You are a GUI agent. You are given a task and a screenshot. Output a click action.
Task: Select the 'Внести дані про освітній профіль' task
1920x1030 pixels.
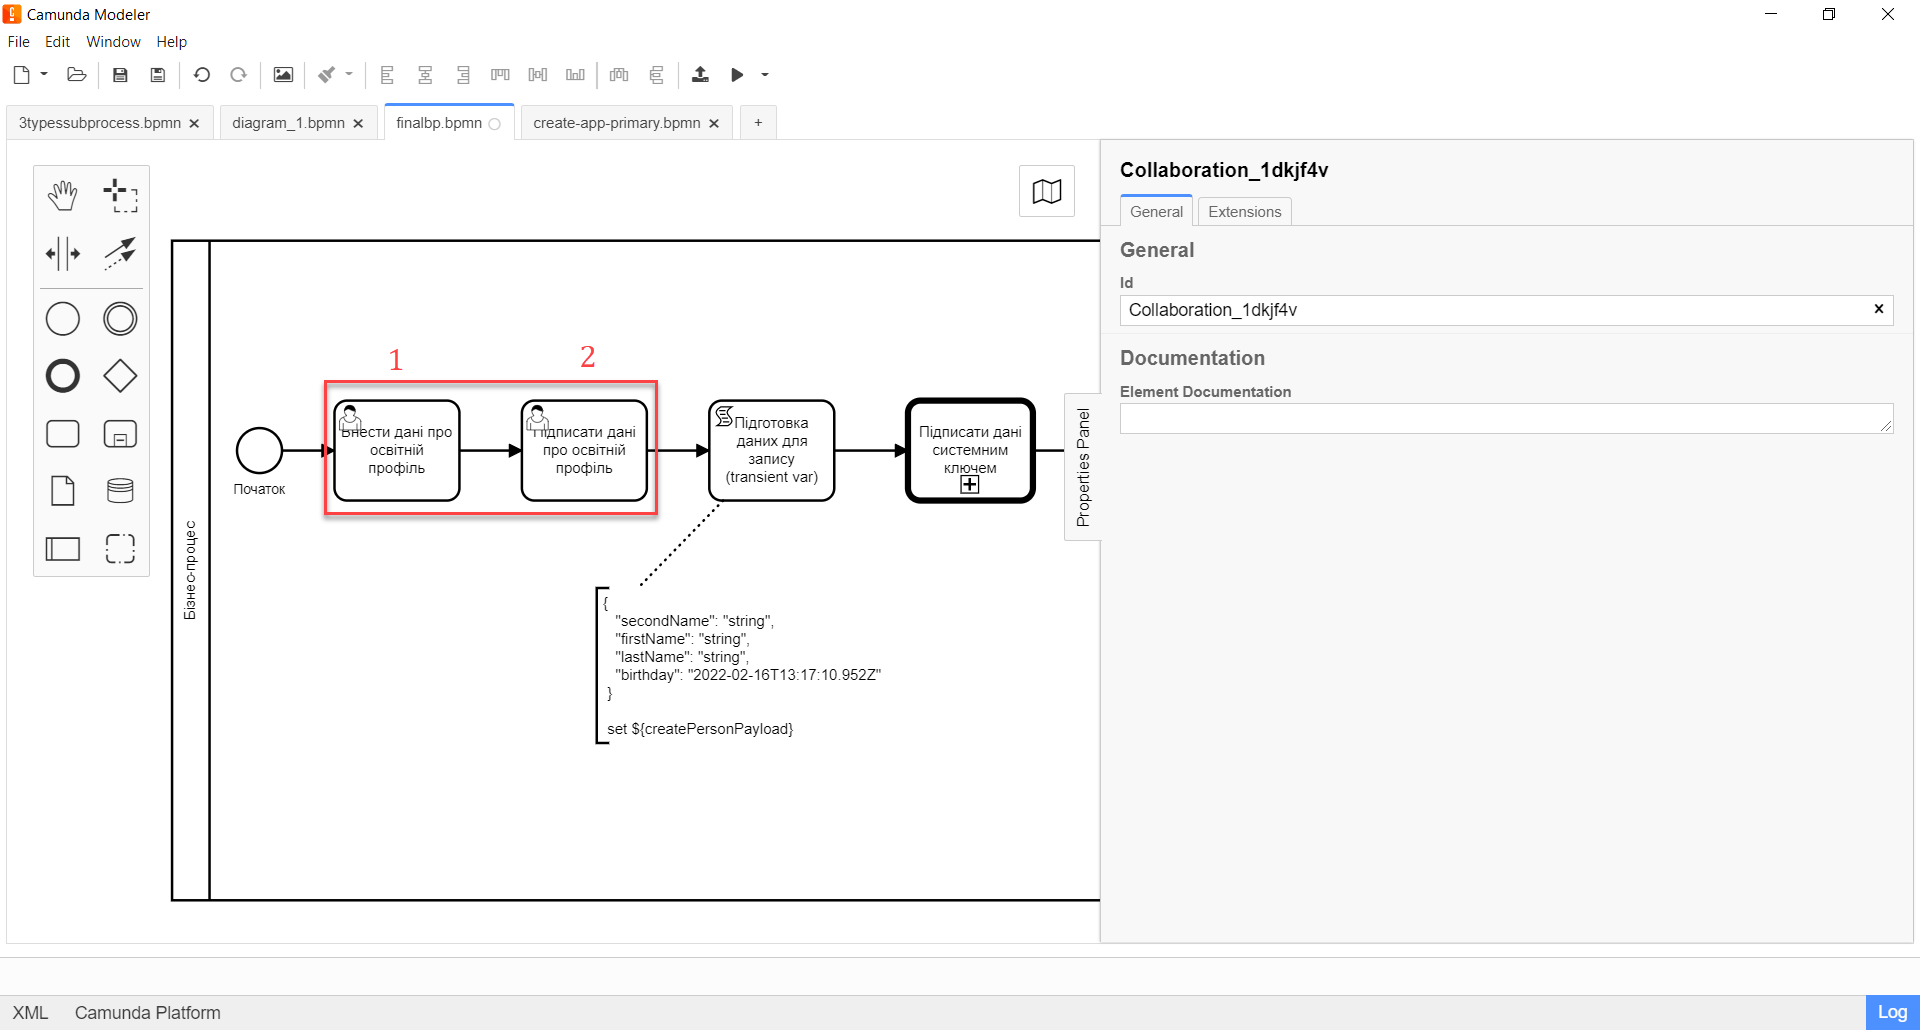397,451
